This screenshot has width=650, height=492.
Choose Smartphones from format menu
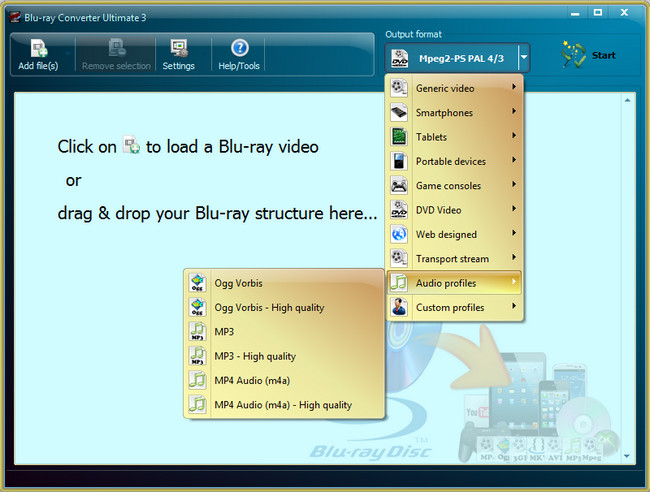(454, 112)
